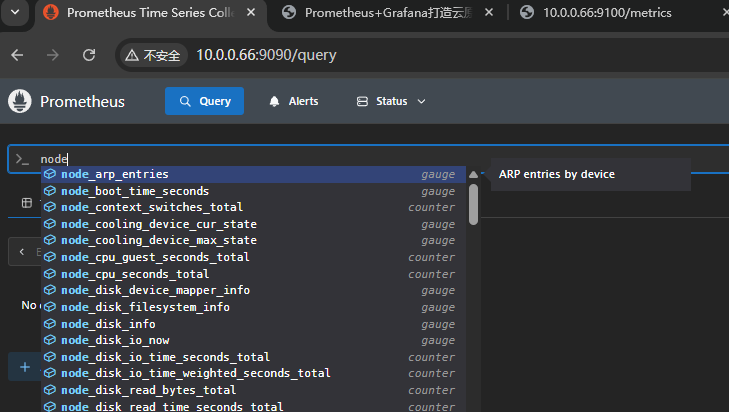Click the left chevron time navigation button

(22, 252)
